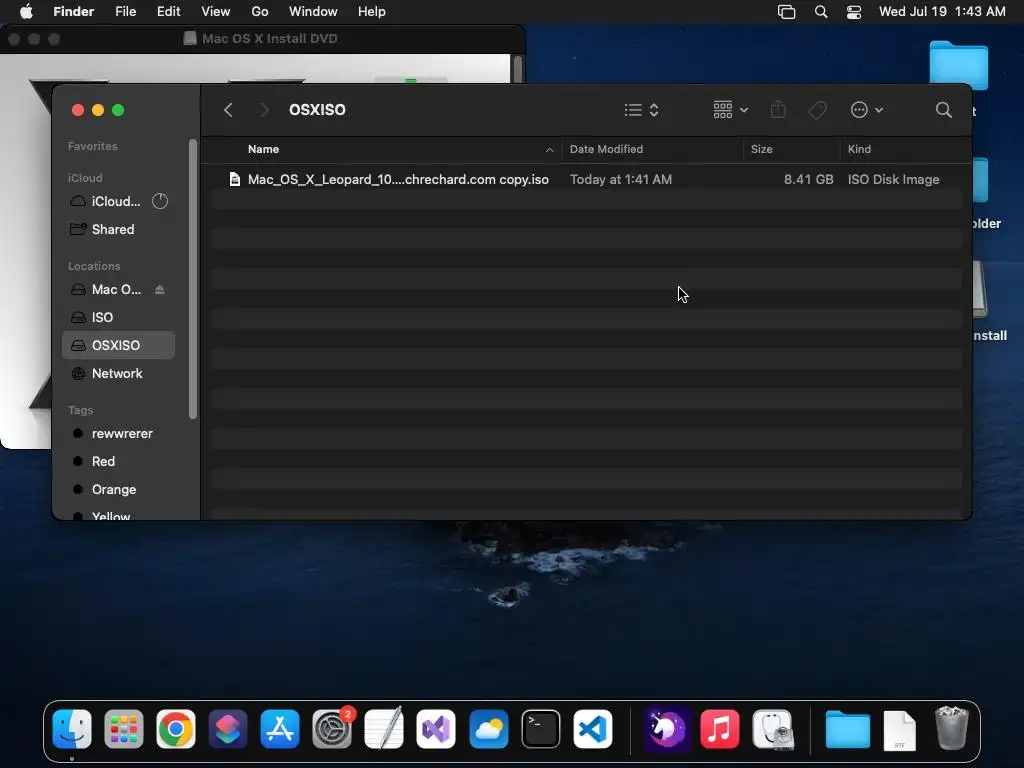Image resolution: width=1024 pixels, height=768 pixels.
Task: Click Mac OS X Install DVD title
Action: point(269,39)
